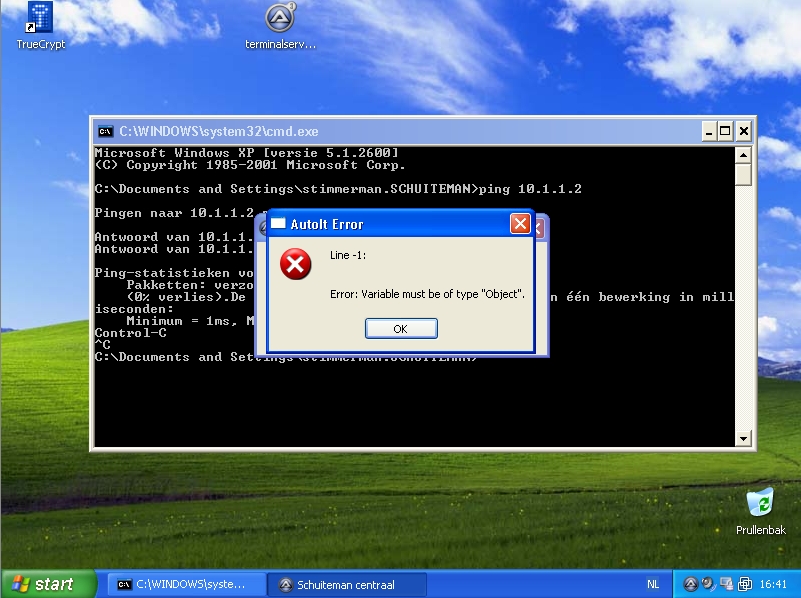
Task: Minimize the cmd.exe window
Action: [709, 132]
